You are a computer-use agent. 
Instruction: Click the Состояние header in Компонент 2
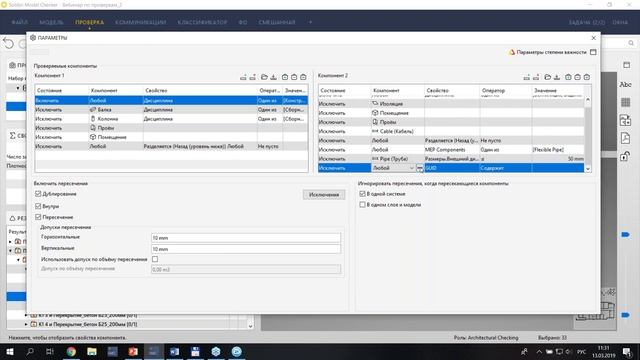tap(344, 90)
